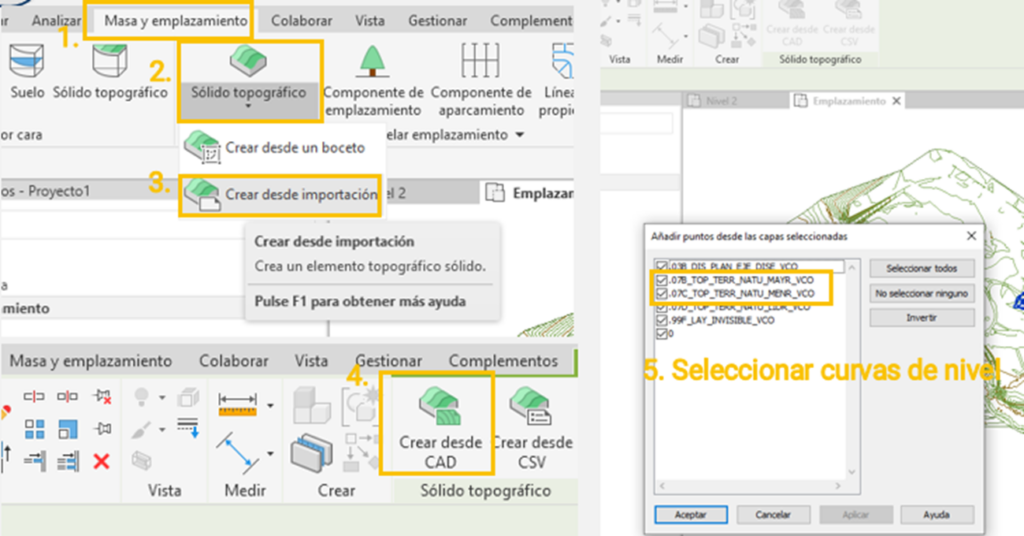Viewport: 1024px width, 536px height.
Task: Select the Split Element modify icon
Action: pyautogui.click(x=34, y=396)
